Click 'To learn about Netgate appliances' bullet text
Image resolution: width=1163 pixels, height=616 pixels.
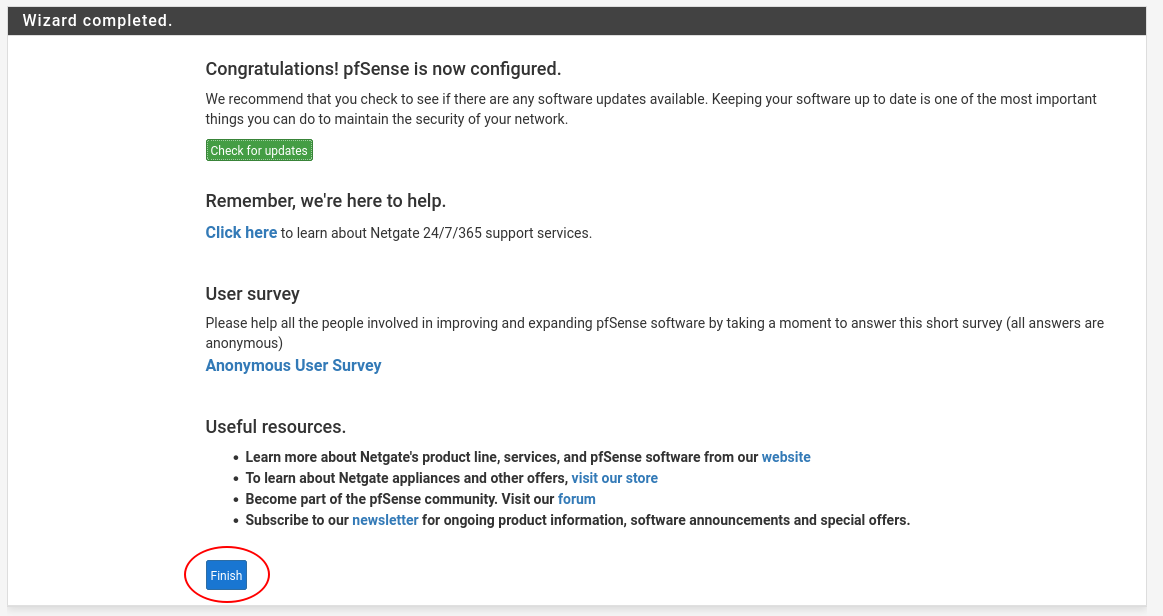pyautogui.click(x=406, y=478)
